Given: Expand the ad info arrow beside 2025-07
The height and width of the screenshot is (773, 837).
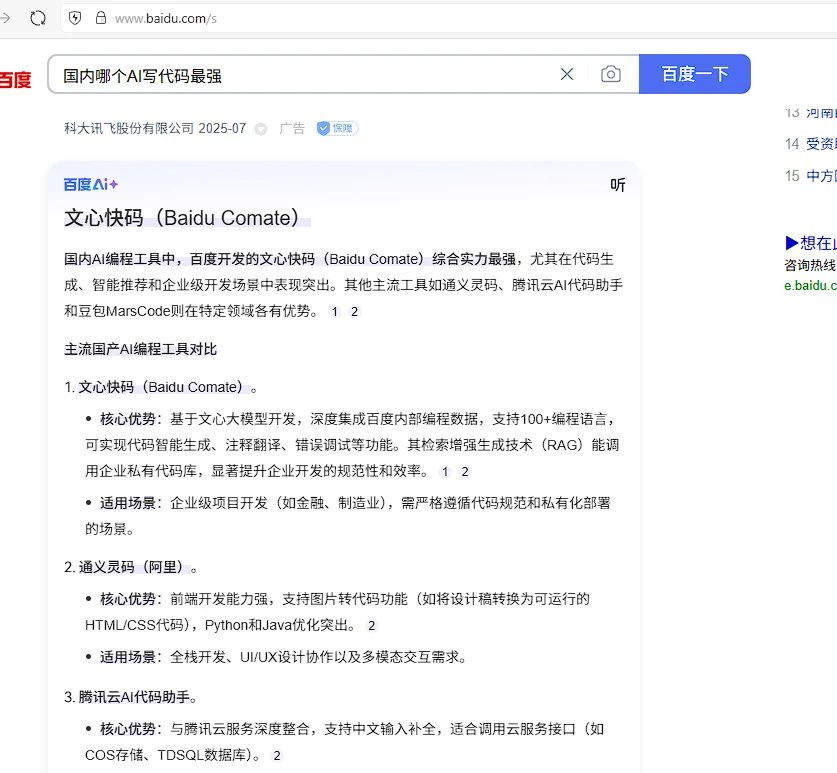Looking at the screenshot, I should tap(261, 129).
